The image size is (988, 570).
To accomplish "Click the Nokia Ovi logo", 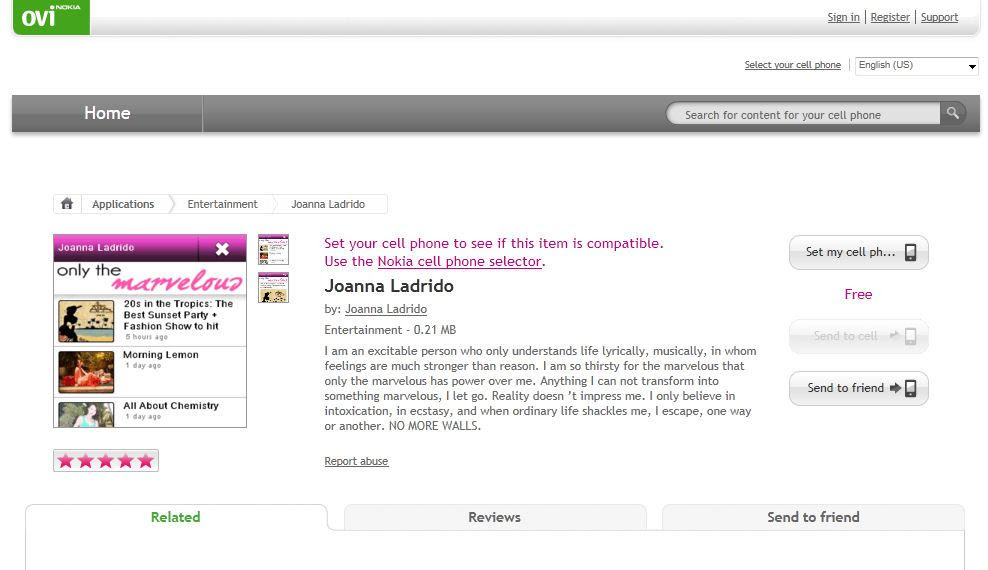I will click(51, 17).
